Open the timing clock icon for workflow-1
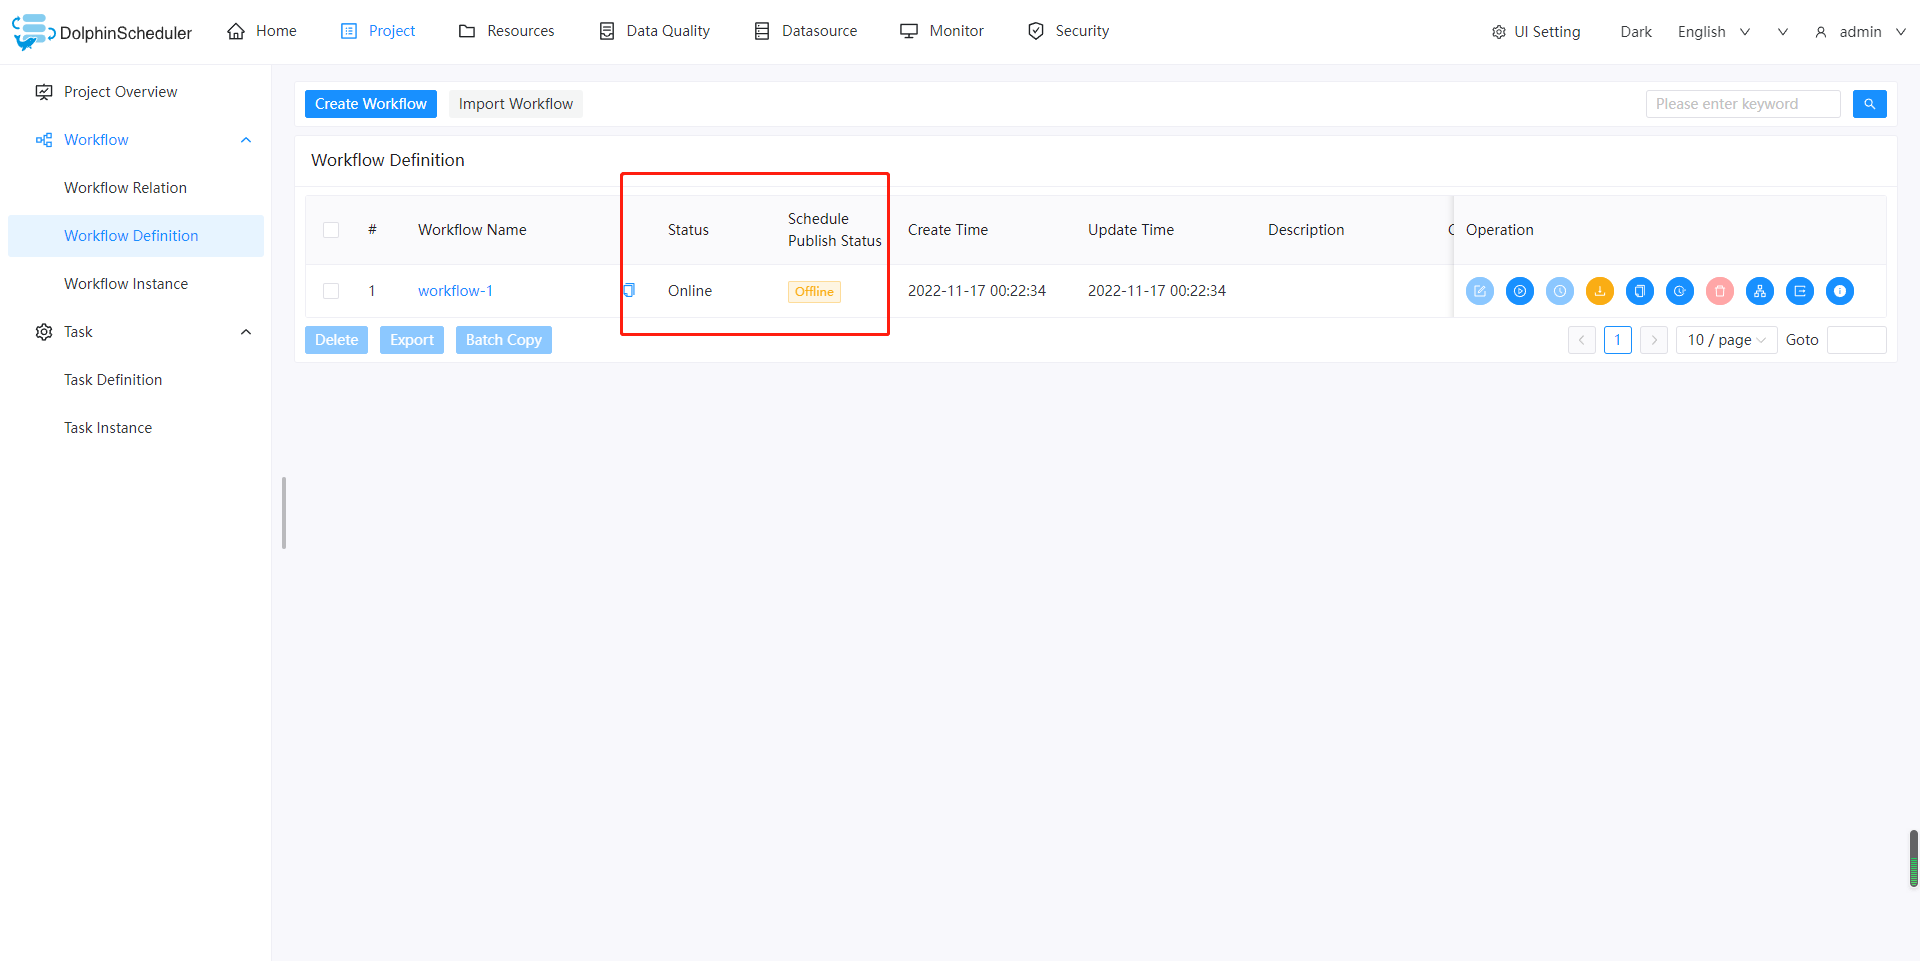The width and height of the screenshot is (1920, 961). [x=1560, y=291]
